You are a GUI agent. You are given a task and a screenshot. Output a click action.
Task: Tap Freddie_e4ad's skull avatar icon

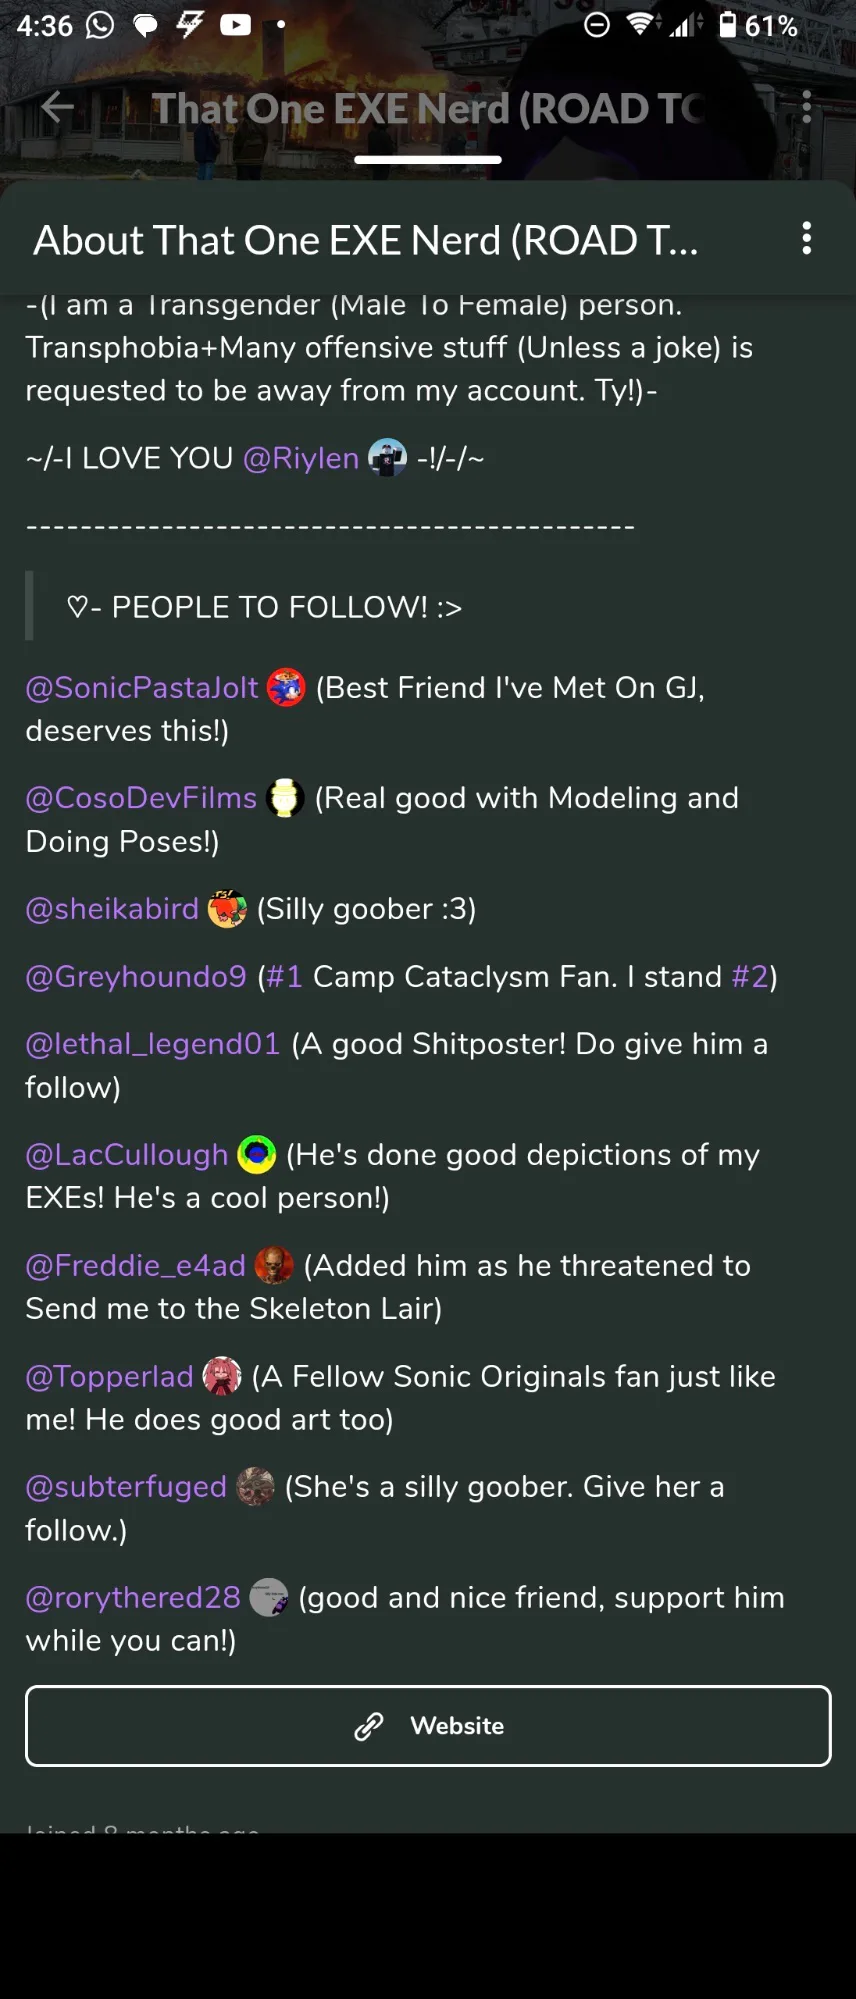click(274, 1266)
